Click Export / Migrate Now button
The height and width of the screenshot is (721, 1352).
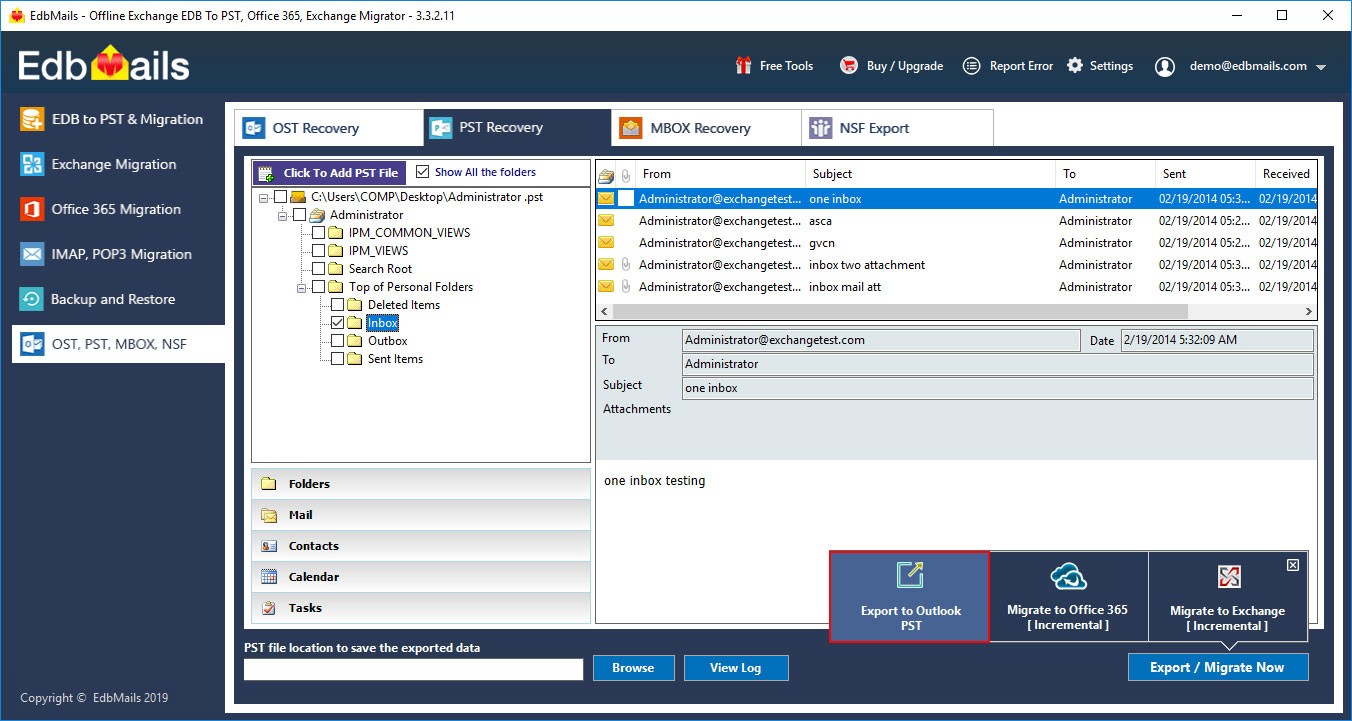click(x=1217, y=667)
